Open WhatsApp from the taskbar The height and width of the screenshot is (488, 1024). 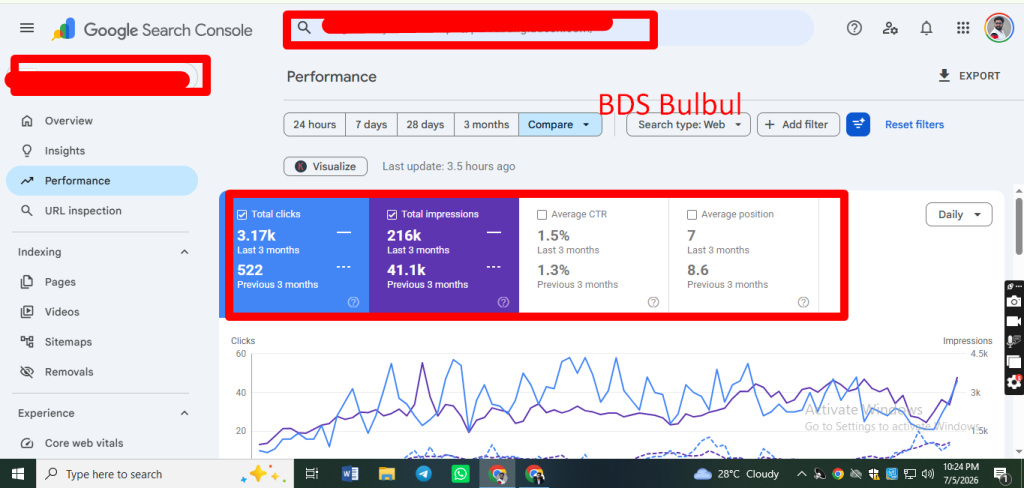coord(460,474)
